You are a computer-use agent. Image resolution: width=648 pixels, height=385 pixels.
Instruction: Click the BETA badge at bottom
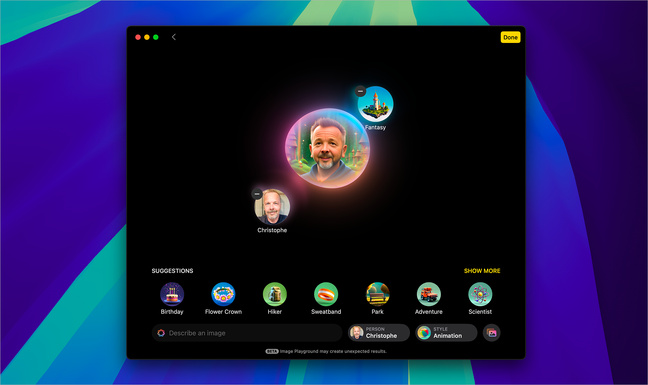(x=272, y=352)
